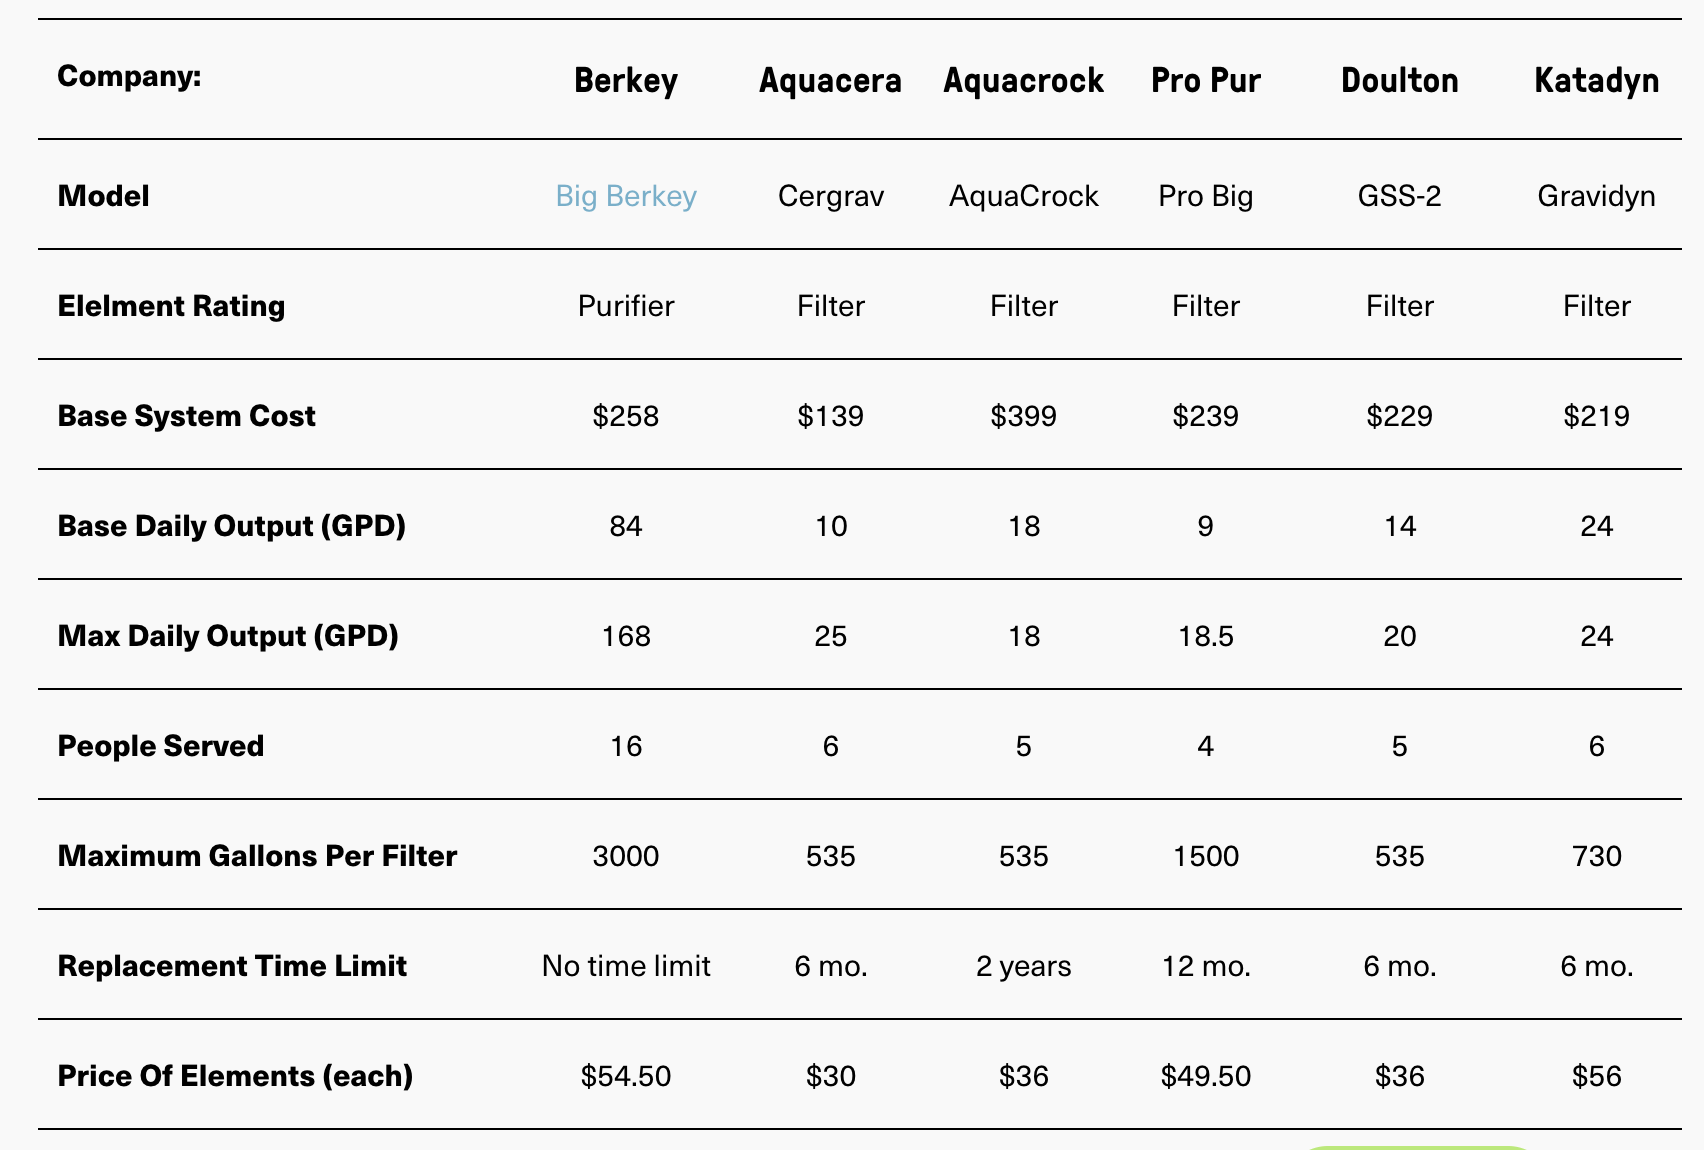
Task: Click the Base System Cost row label
Action: tap(186, 416)
